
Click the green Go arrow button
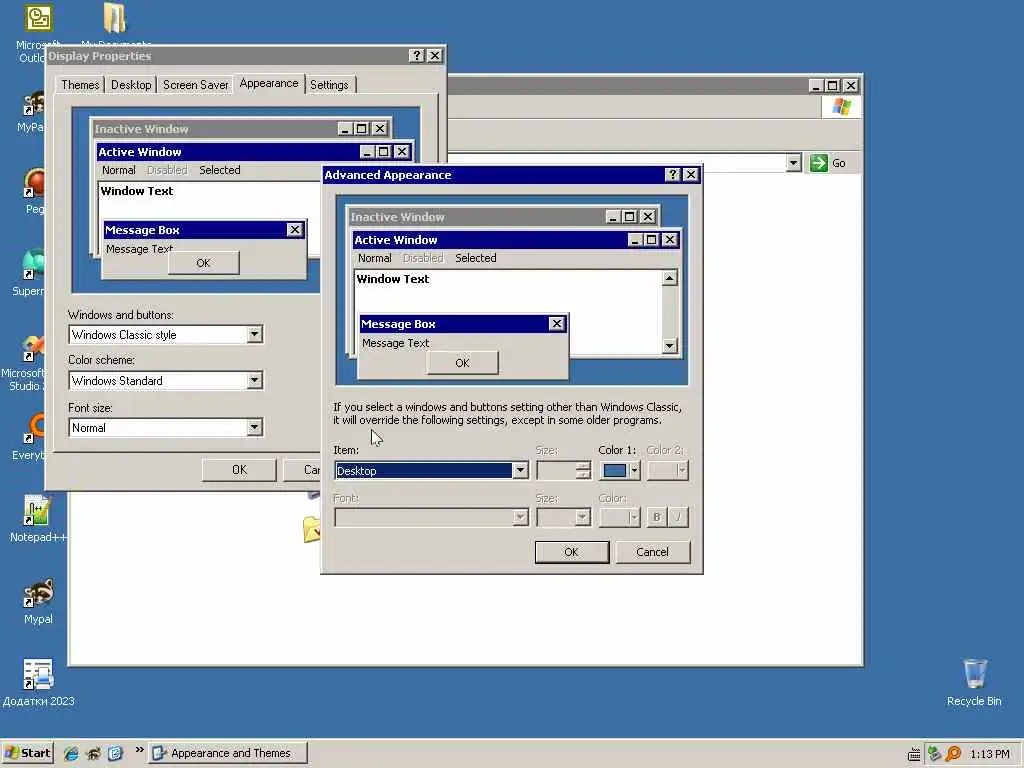tap(818, 163)
